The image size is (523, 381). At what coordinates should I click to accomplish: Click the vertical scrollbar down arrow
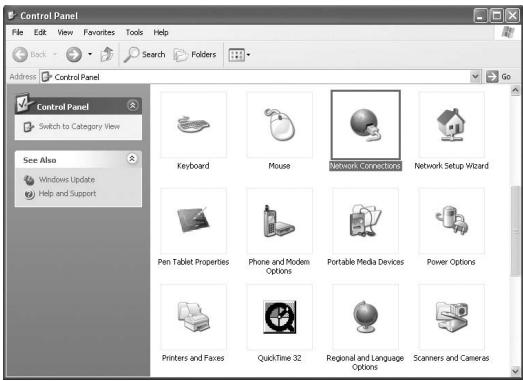(515, 371)
